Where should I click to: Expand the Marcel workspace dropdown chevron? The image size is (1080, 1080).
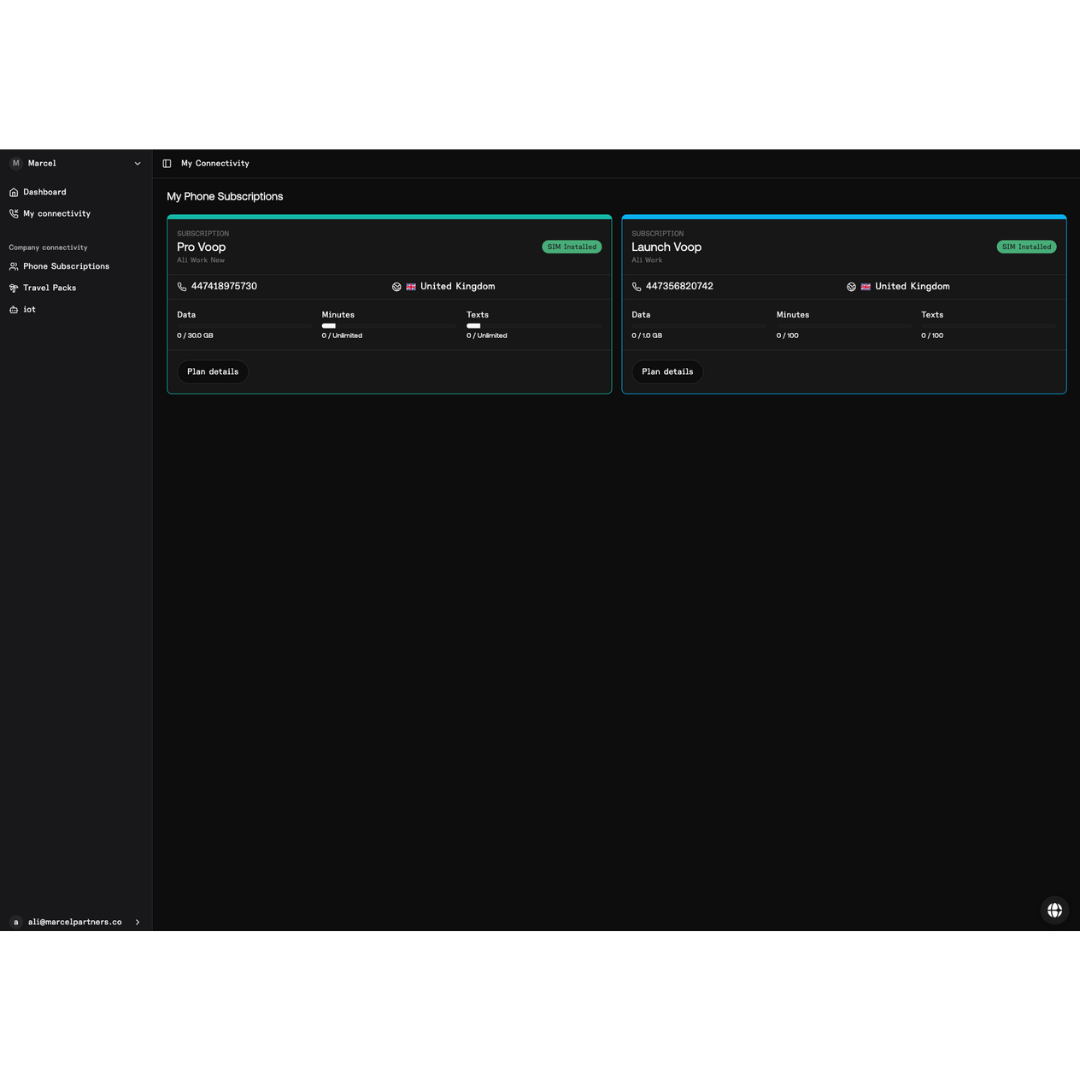point(137,164)
